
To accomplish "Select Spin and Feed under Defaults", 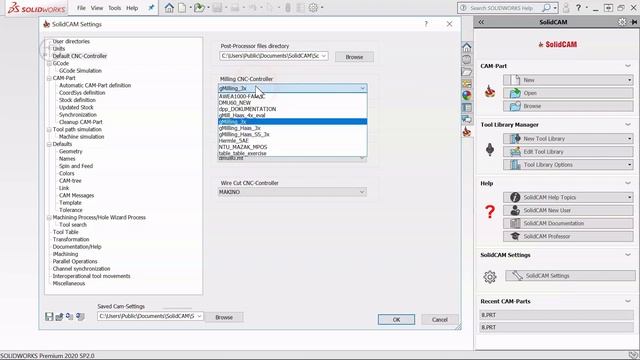I will click(x=76, y=166).
